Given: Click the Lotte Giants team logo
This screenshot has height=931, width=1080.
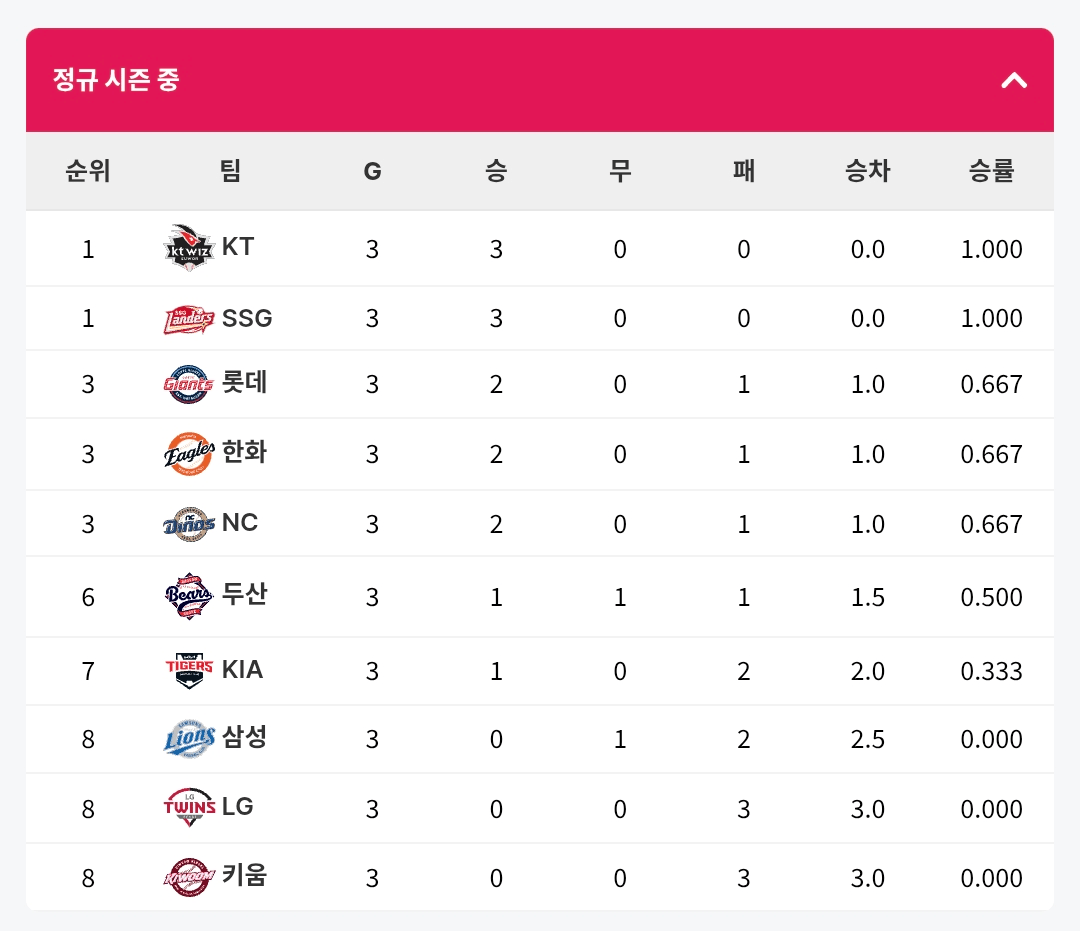Looking at the screenshot, I should (189, 384).
